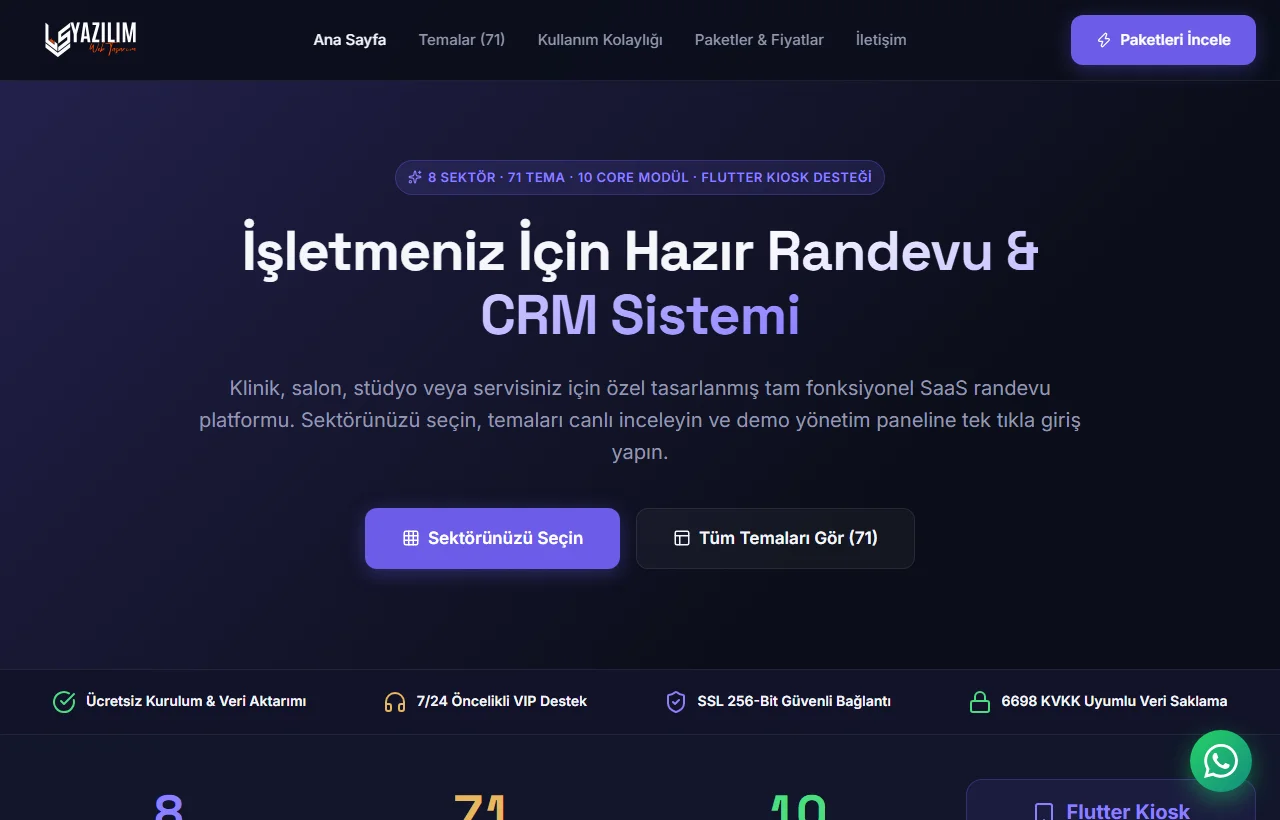
Task: Click the CRM Sistemi heading text
Action: click(640, 315)
